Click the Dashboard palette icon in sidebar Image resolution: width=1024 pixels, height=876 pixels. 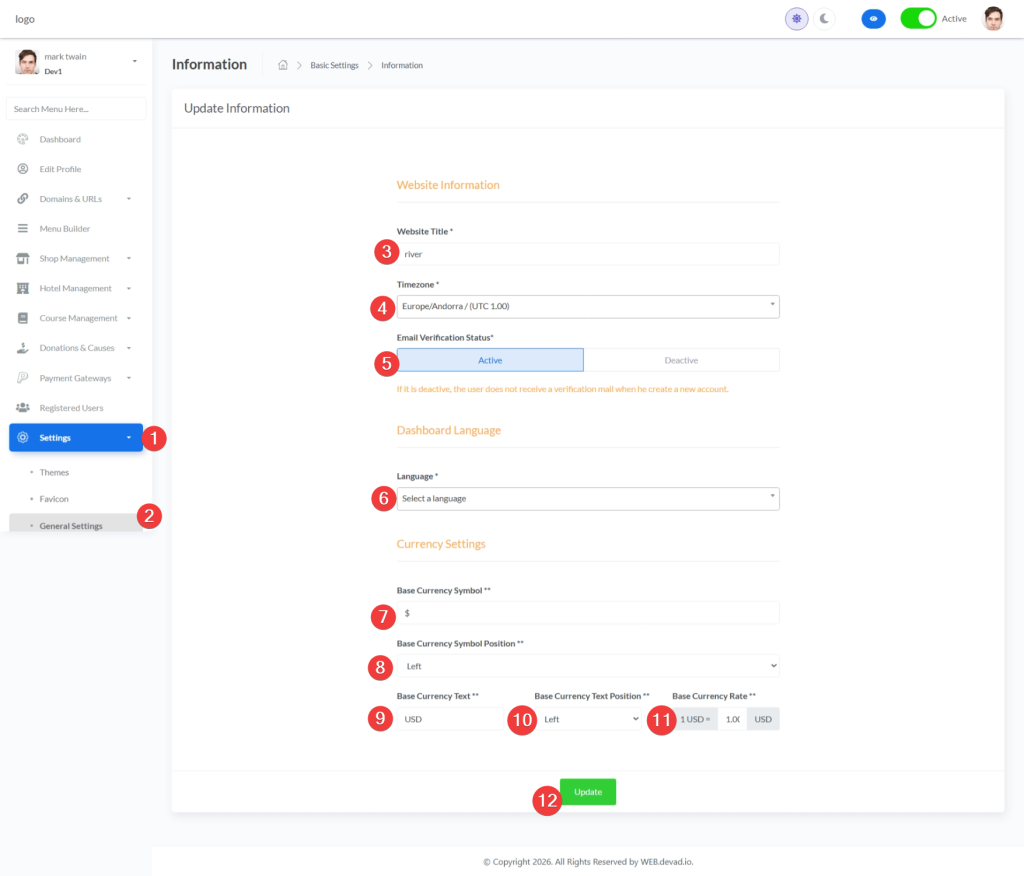22,139
